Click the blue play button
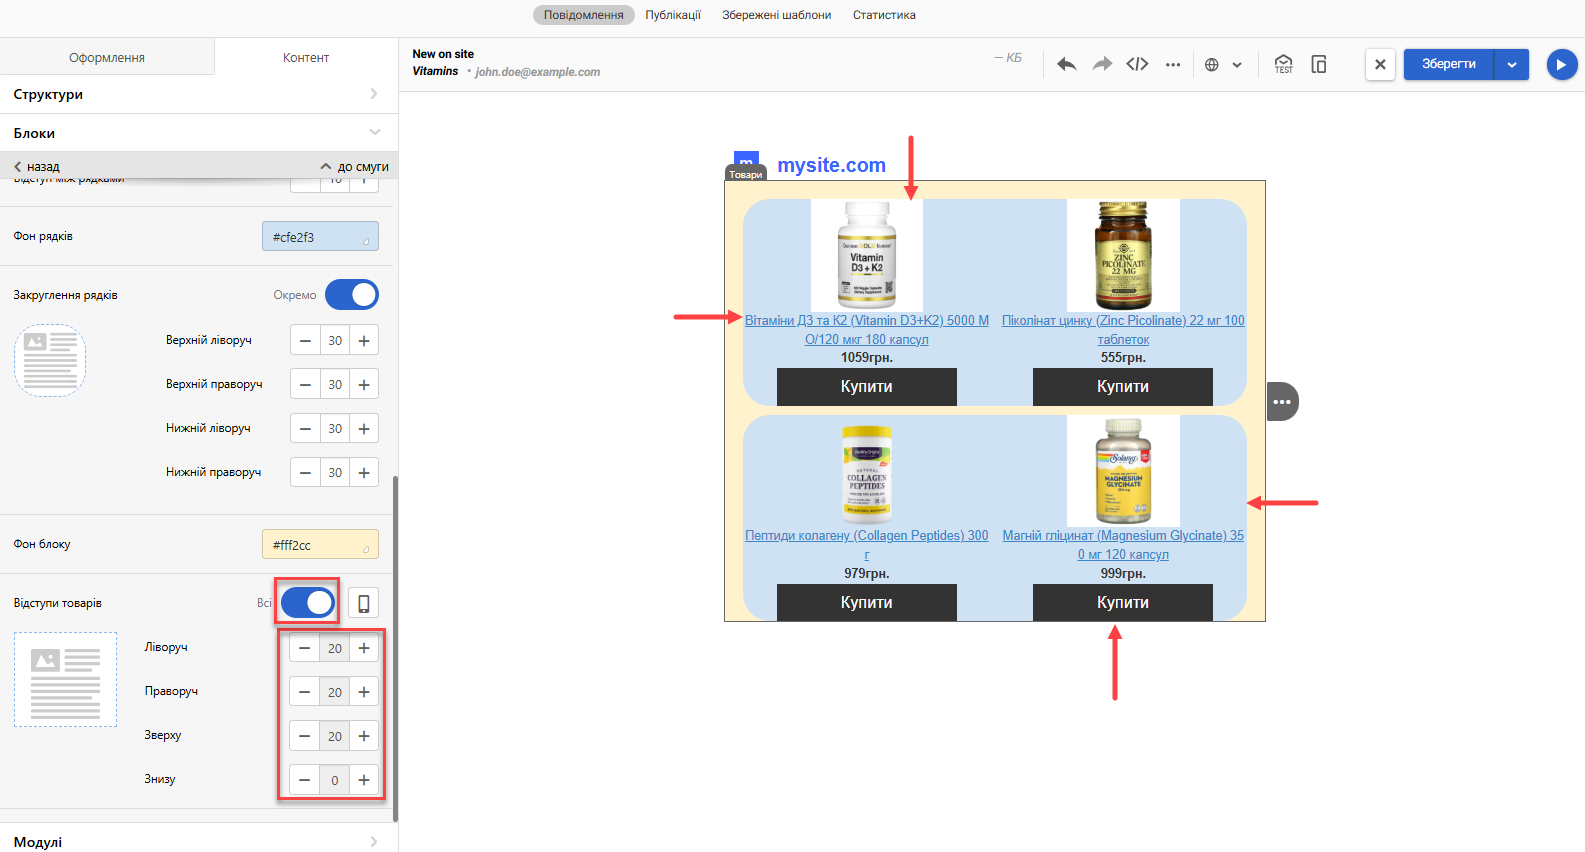1585x852 pixels. pyautogui.click(x=1561, y=64)
